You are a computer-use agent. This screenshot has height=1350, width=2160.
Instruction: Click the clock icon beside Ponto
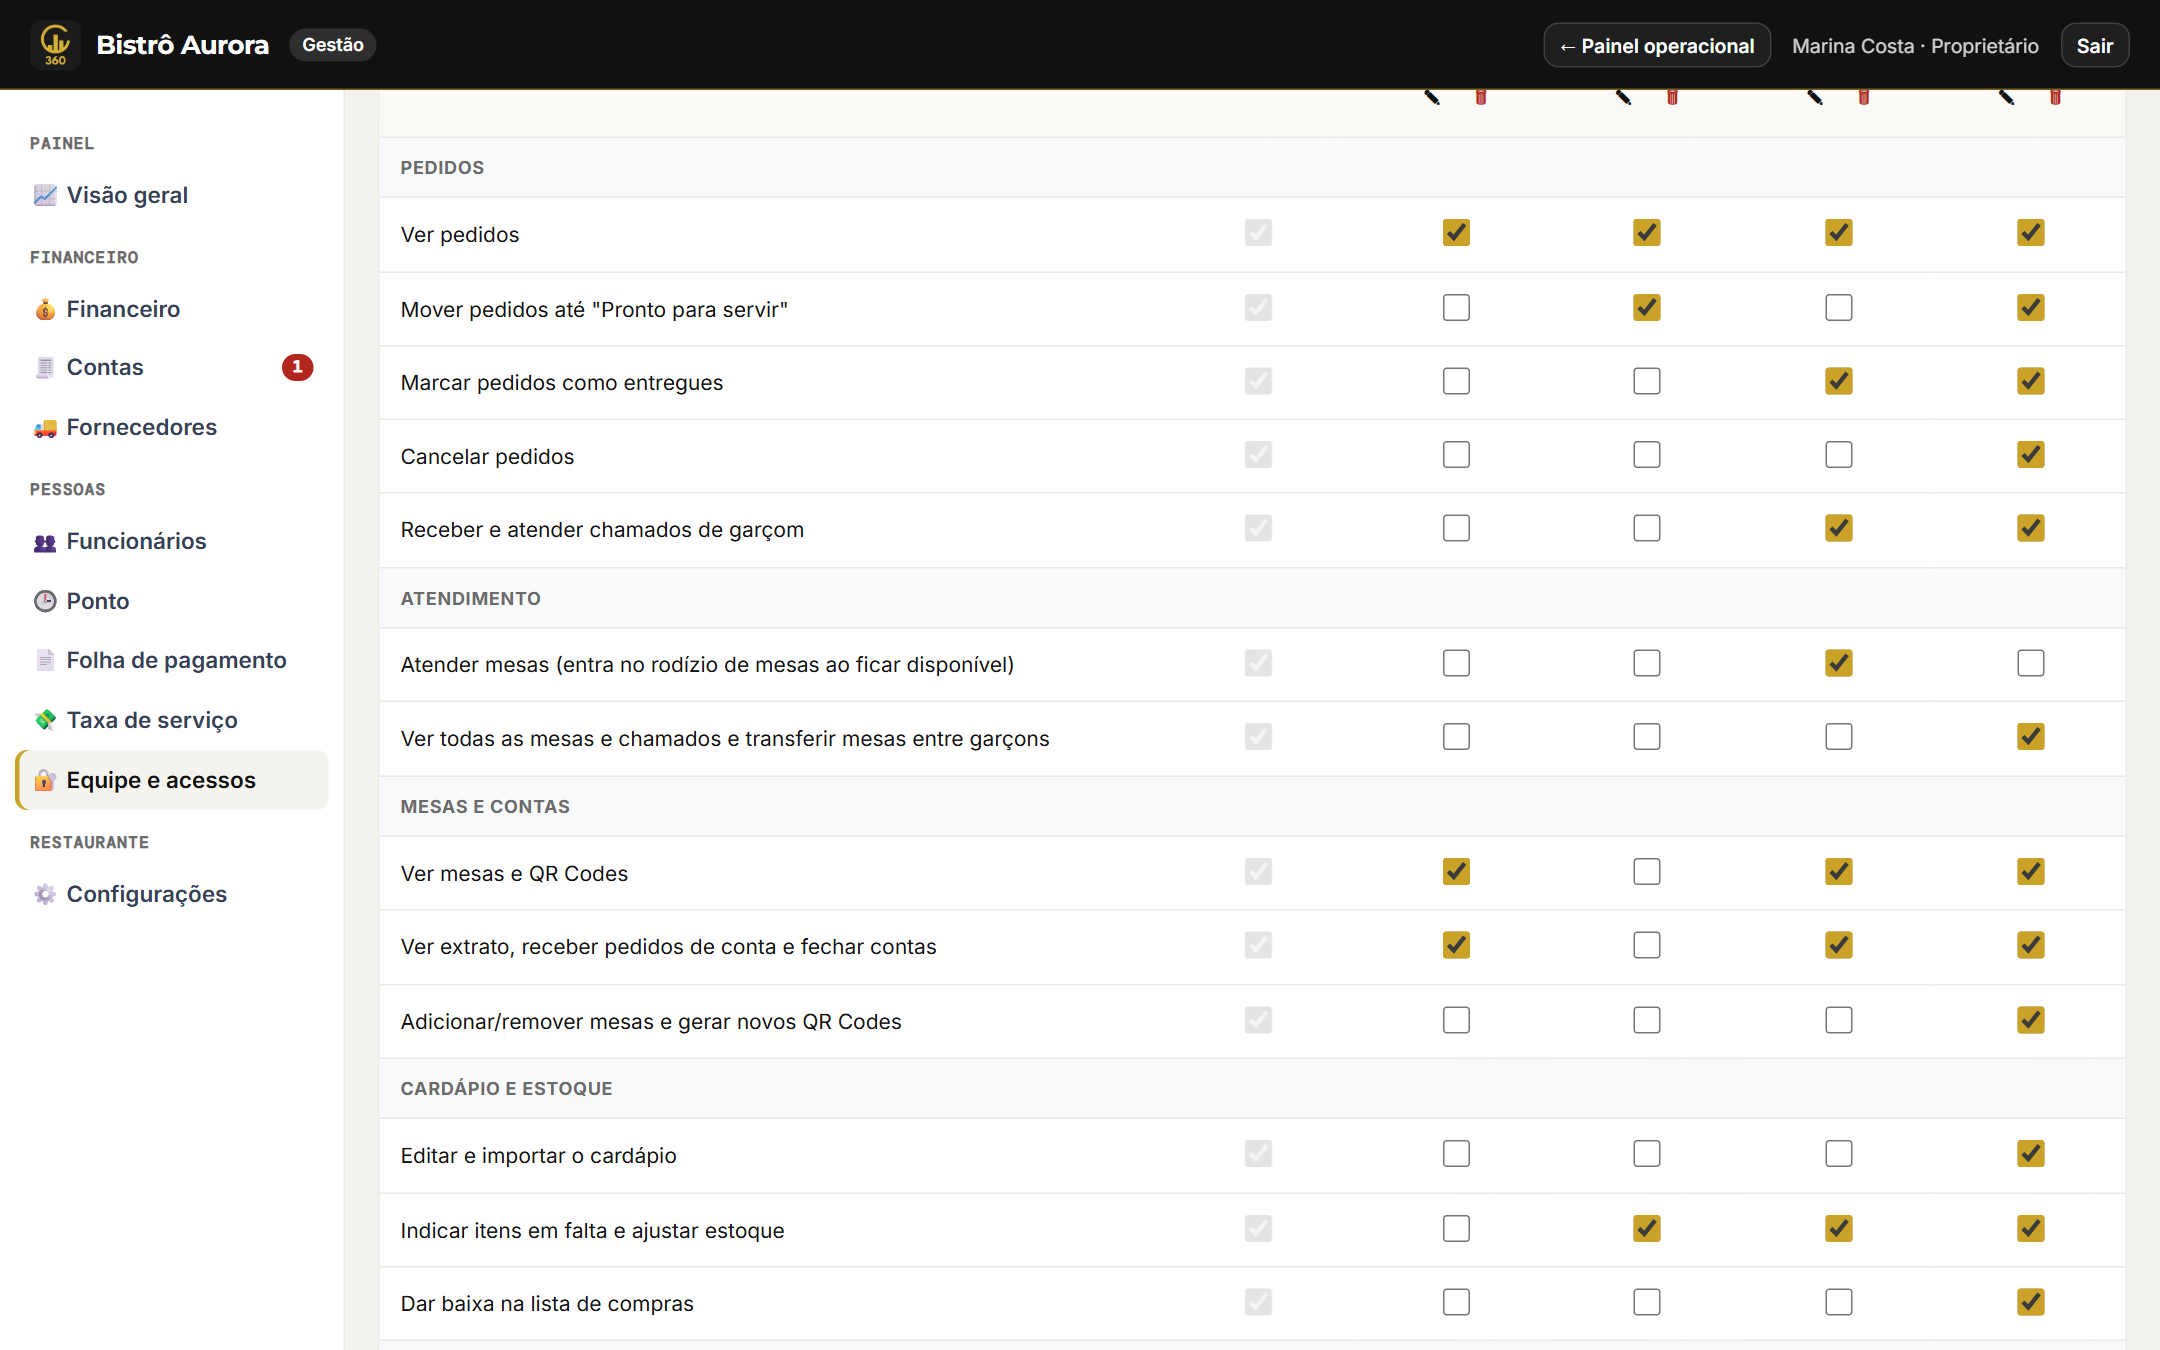tap(45, 601)
